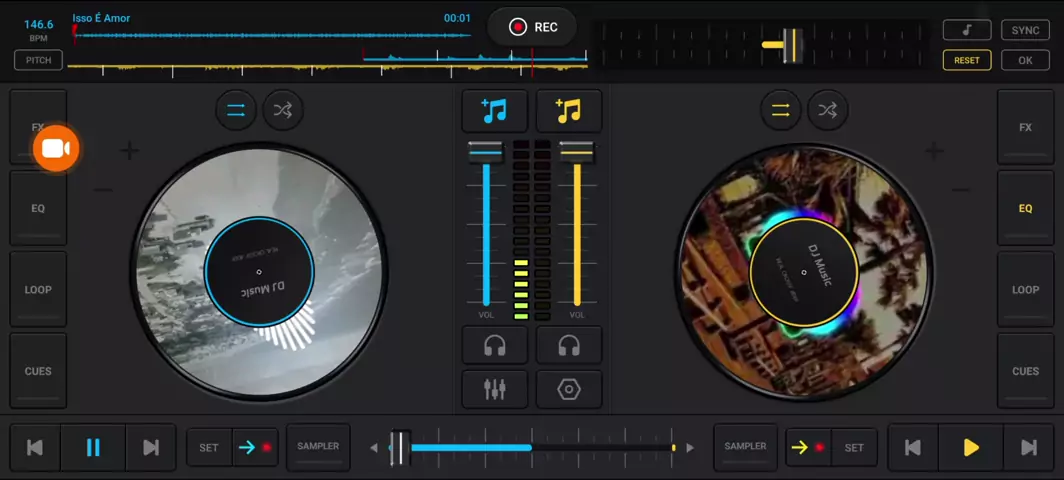Toggle shuffle on the left deck

tap(283, 110)
